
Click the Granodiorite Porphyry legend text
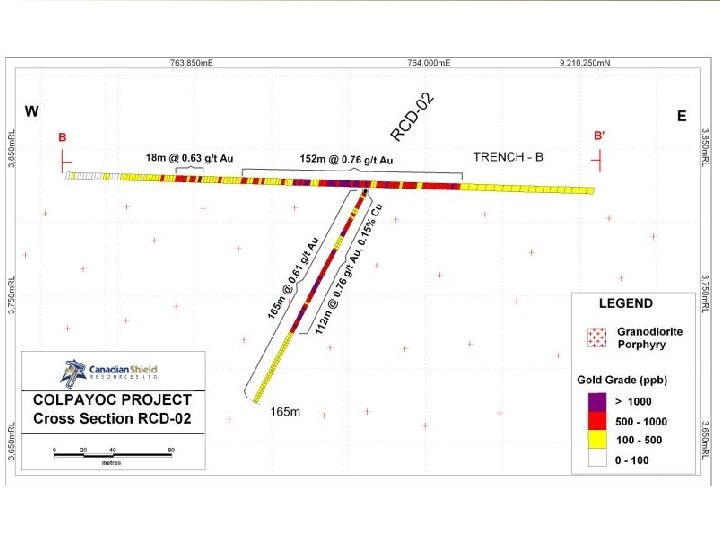click(650, 338)
